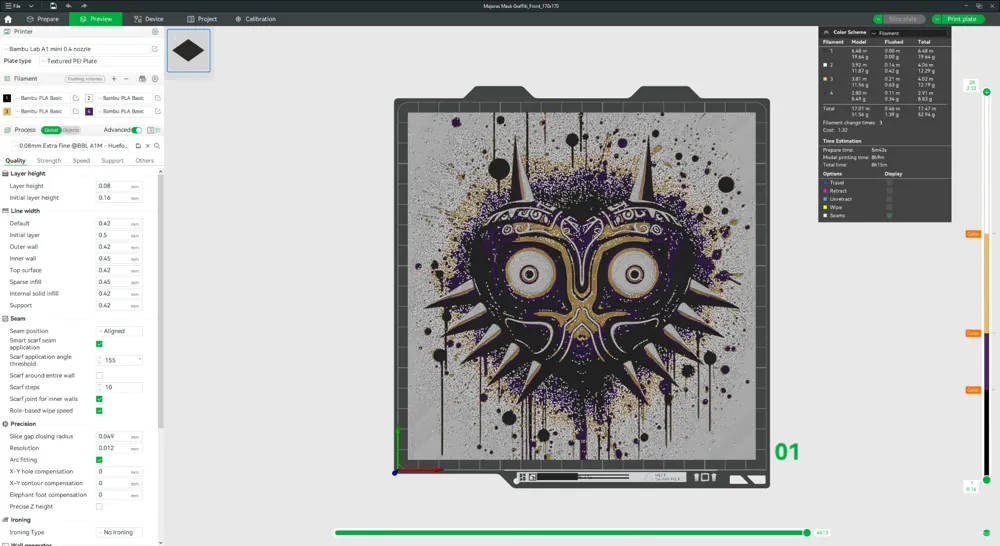This screenshot has width=1000, height=546.
Task: Open Filament settings gear icon
Action: 155,79
